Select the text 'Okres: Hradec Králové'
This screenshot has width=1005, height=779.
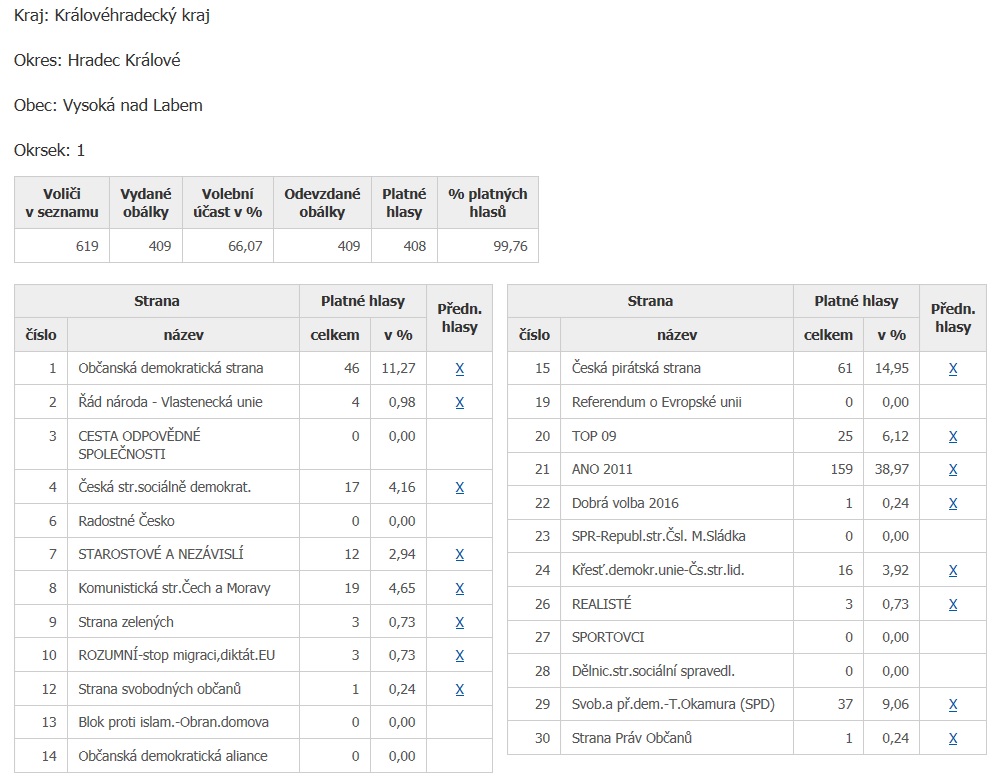click(x=97, y=60)
